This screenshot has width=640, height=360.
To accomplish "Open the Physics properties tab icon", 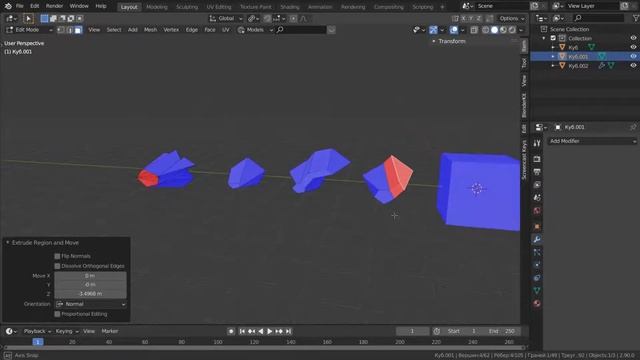I will [x=537, y=265].
